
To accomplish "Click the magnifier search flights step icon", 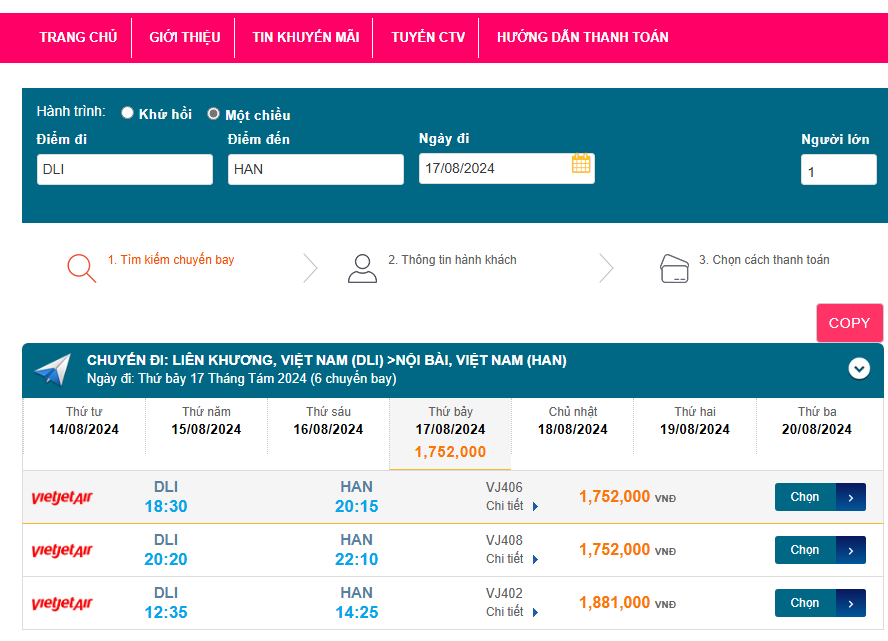I will click(81, 268).
